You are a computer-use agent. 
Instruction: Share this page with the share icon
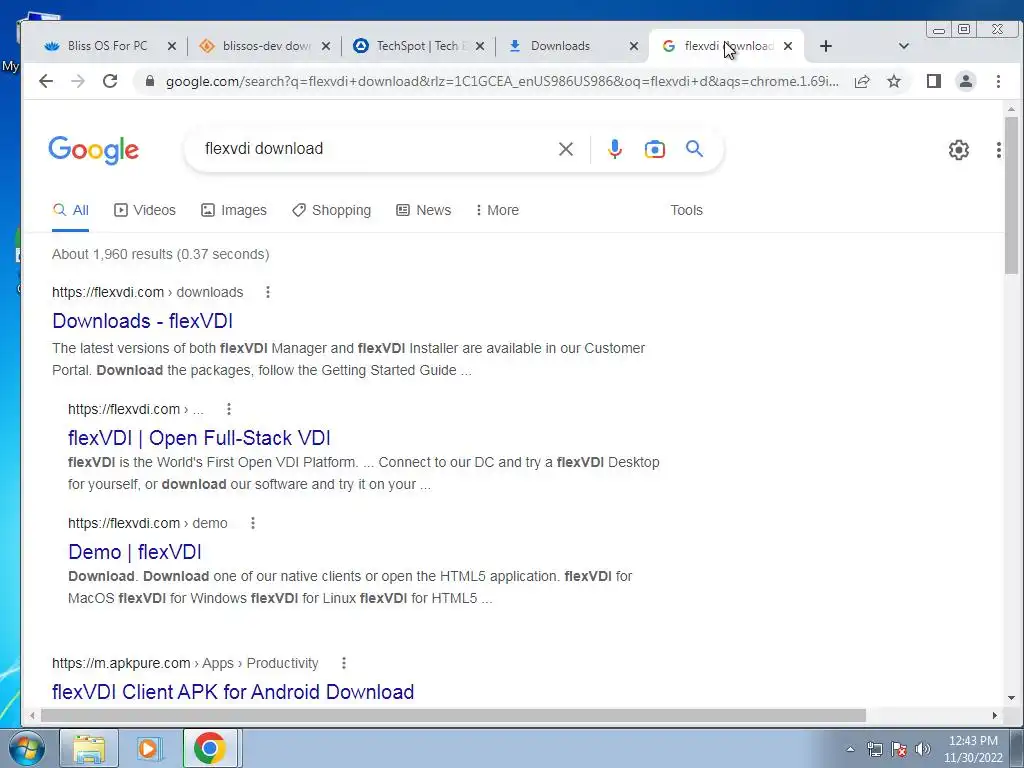click(x=862, y=81)
